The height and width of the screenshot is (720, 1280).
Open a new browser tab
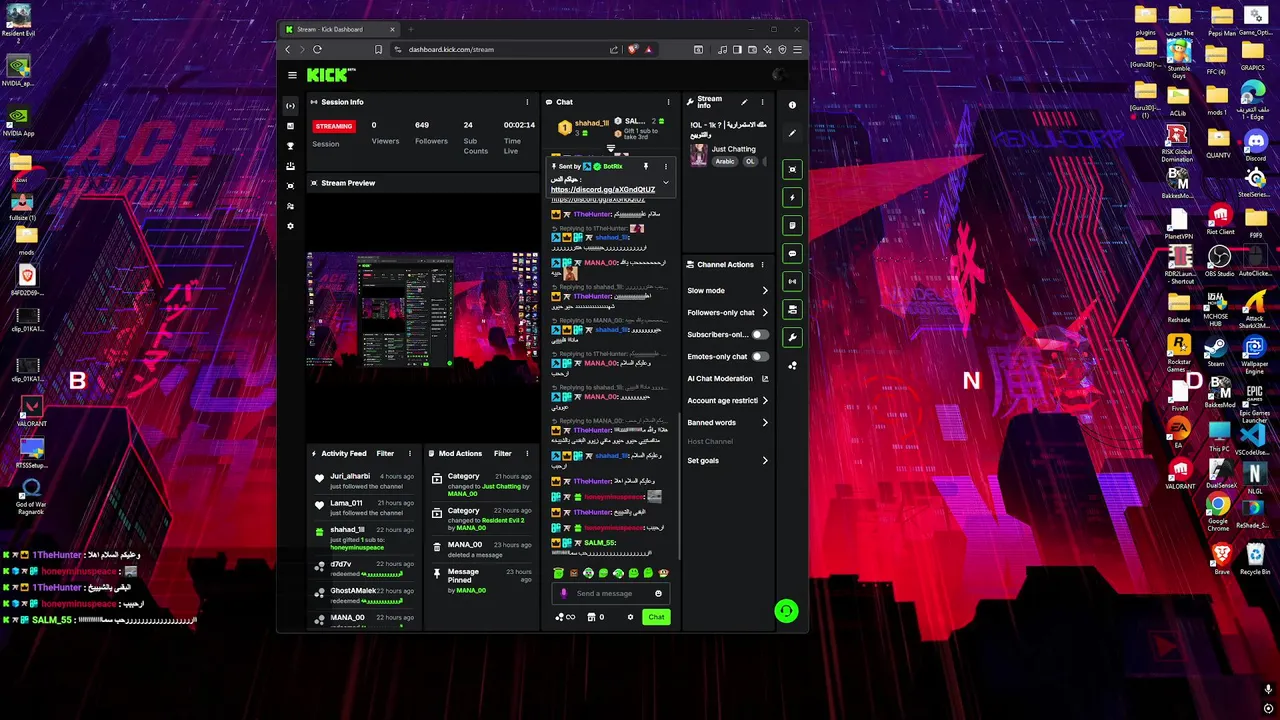pos(410,29)
